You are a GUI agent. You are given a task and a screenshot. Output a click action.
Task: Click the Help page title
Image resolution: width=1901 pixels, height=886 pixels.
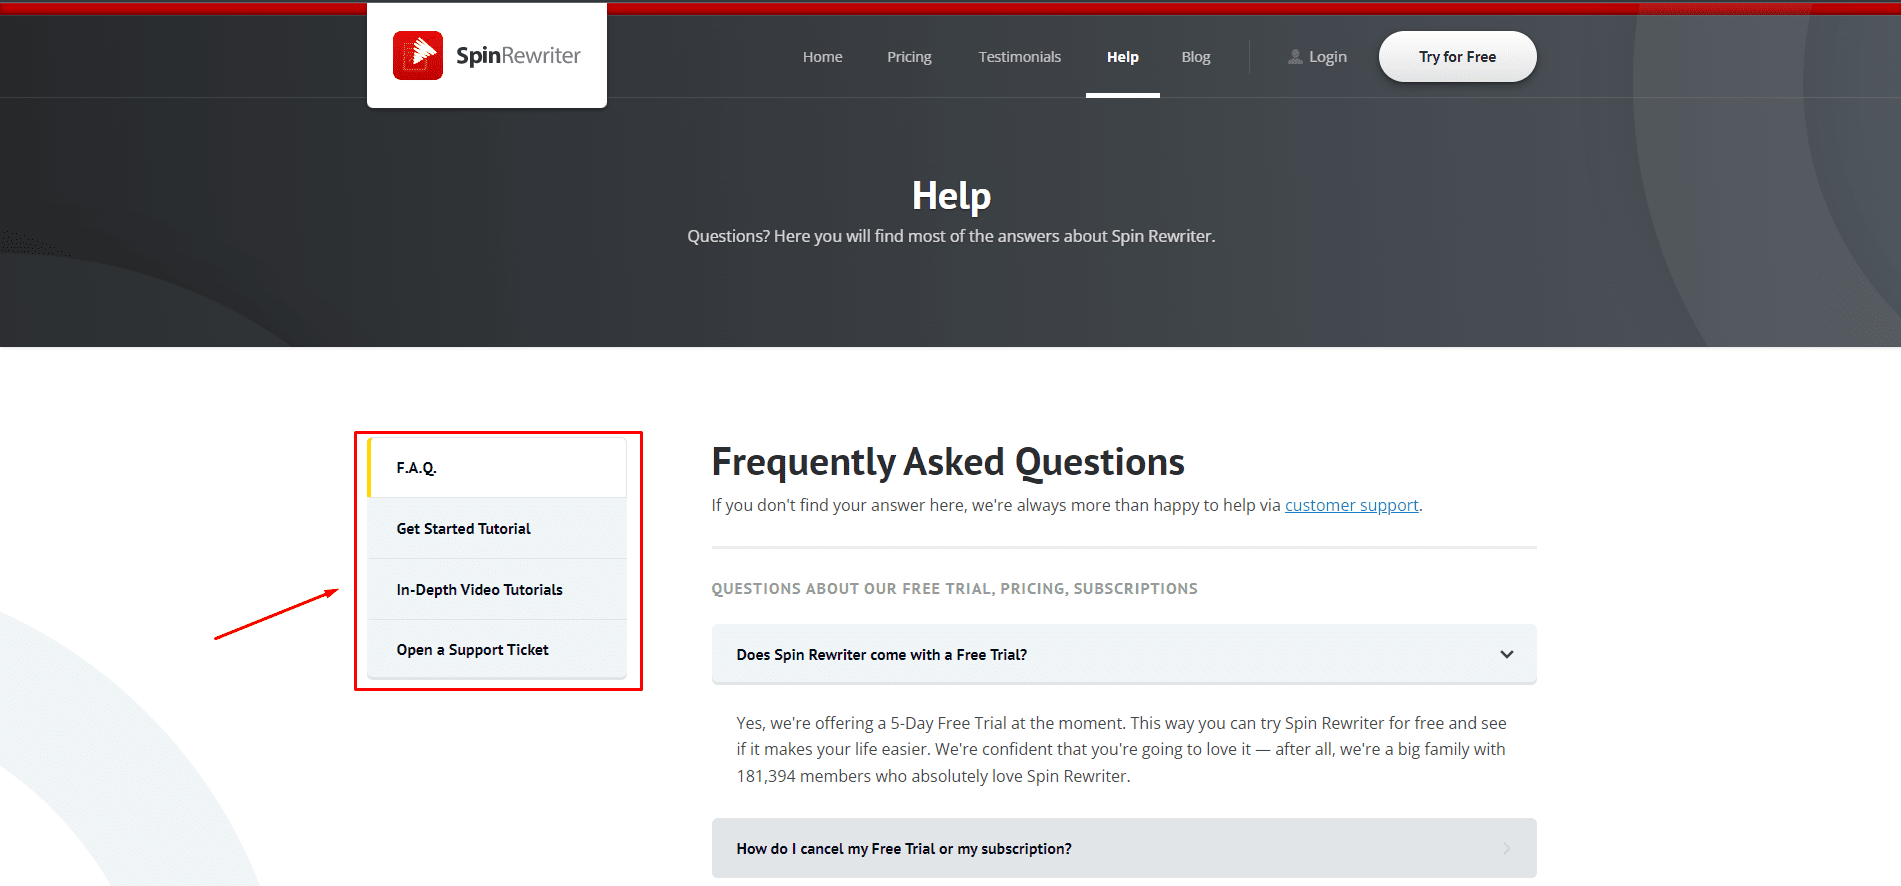[x=951, y=196]
